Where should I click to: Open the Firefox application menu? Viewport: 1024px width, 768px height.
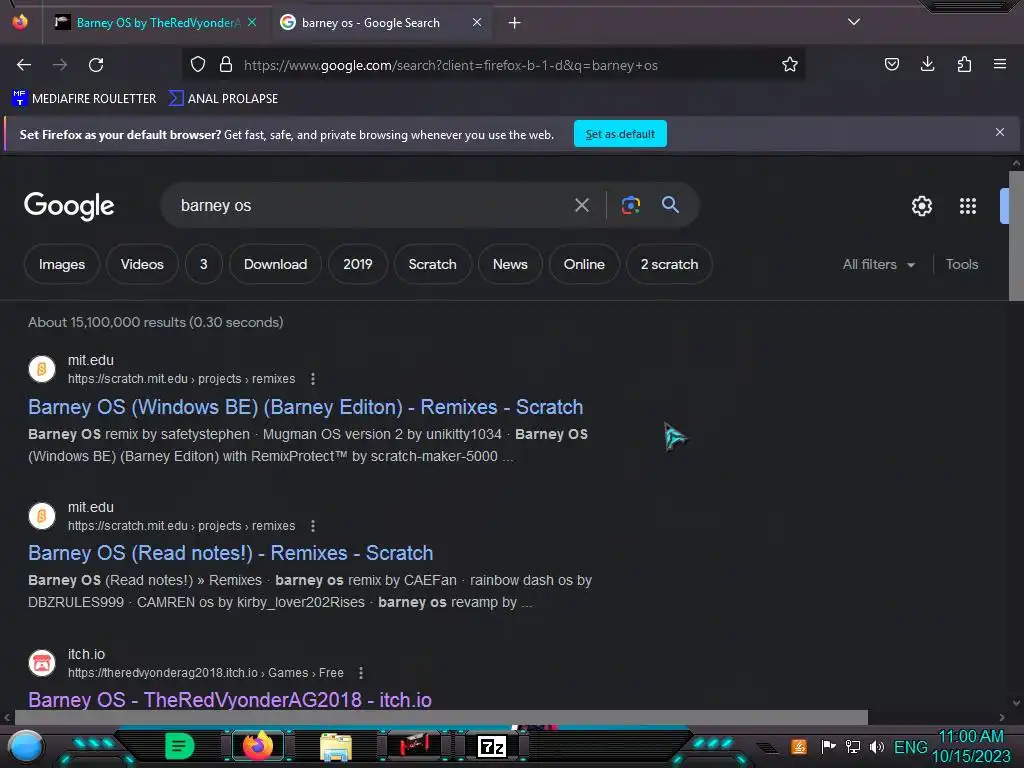pos(1000,64)
